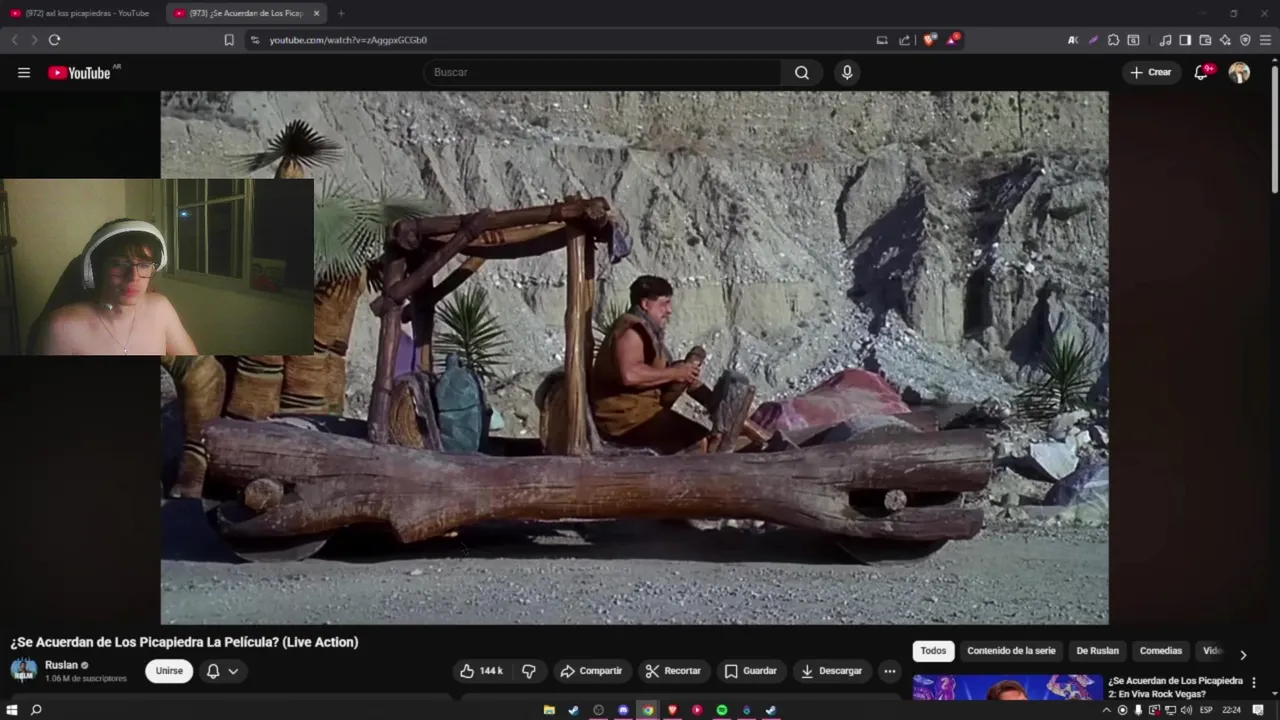Open Spotify from the taskbar
1280x720 pixels.
722,710
